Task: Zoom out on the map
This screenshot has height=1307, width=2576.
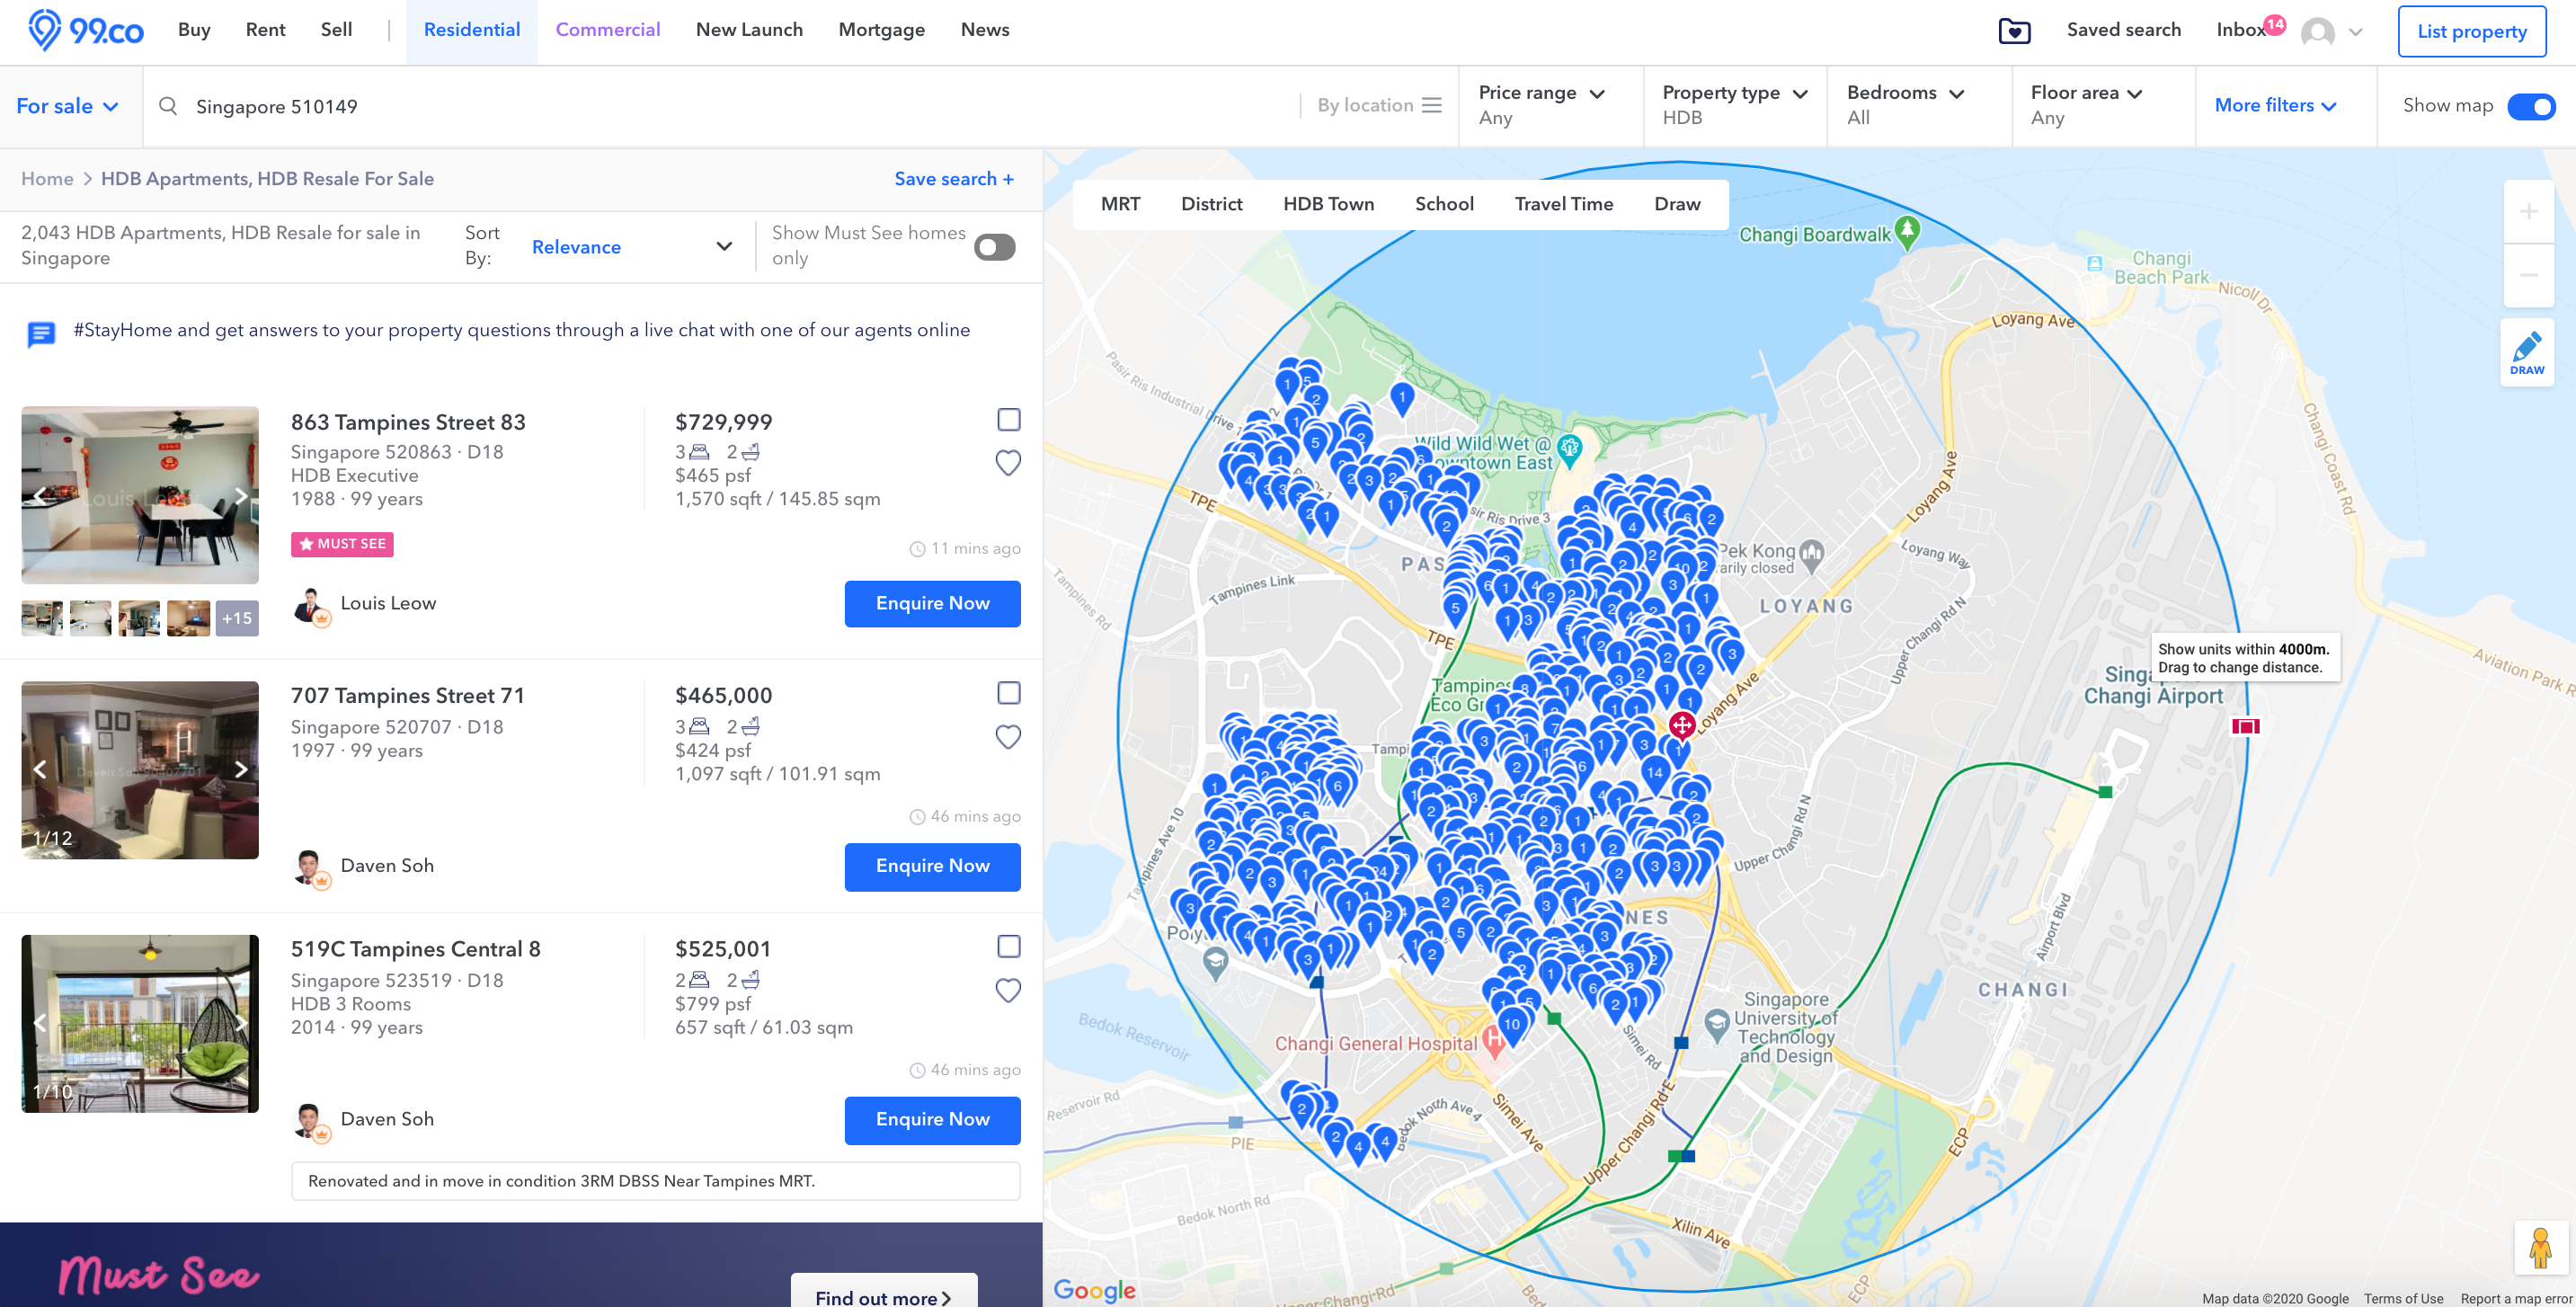Action: pos(2528,274)
